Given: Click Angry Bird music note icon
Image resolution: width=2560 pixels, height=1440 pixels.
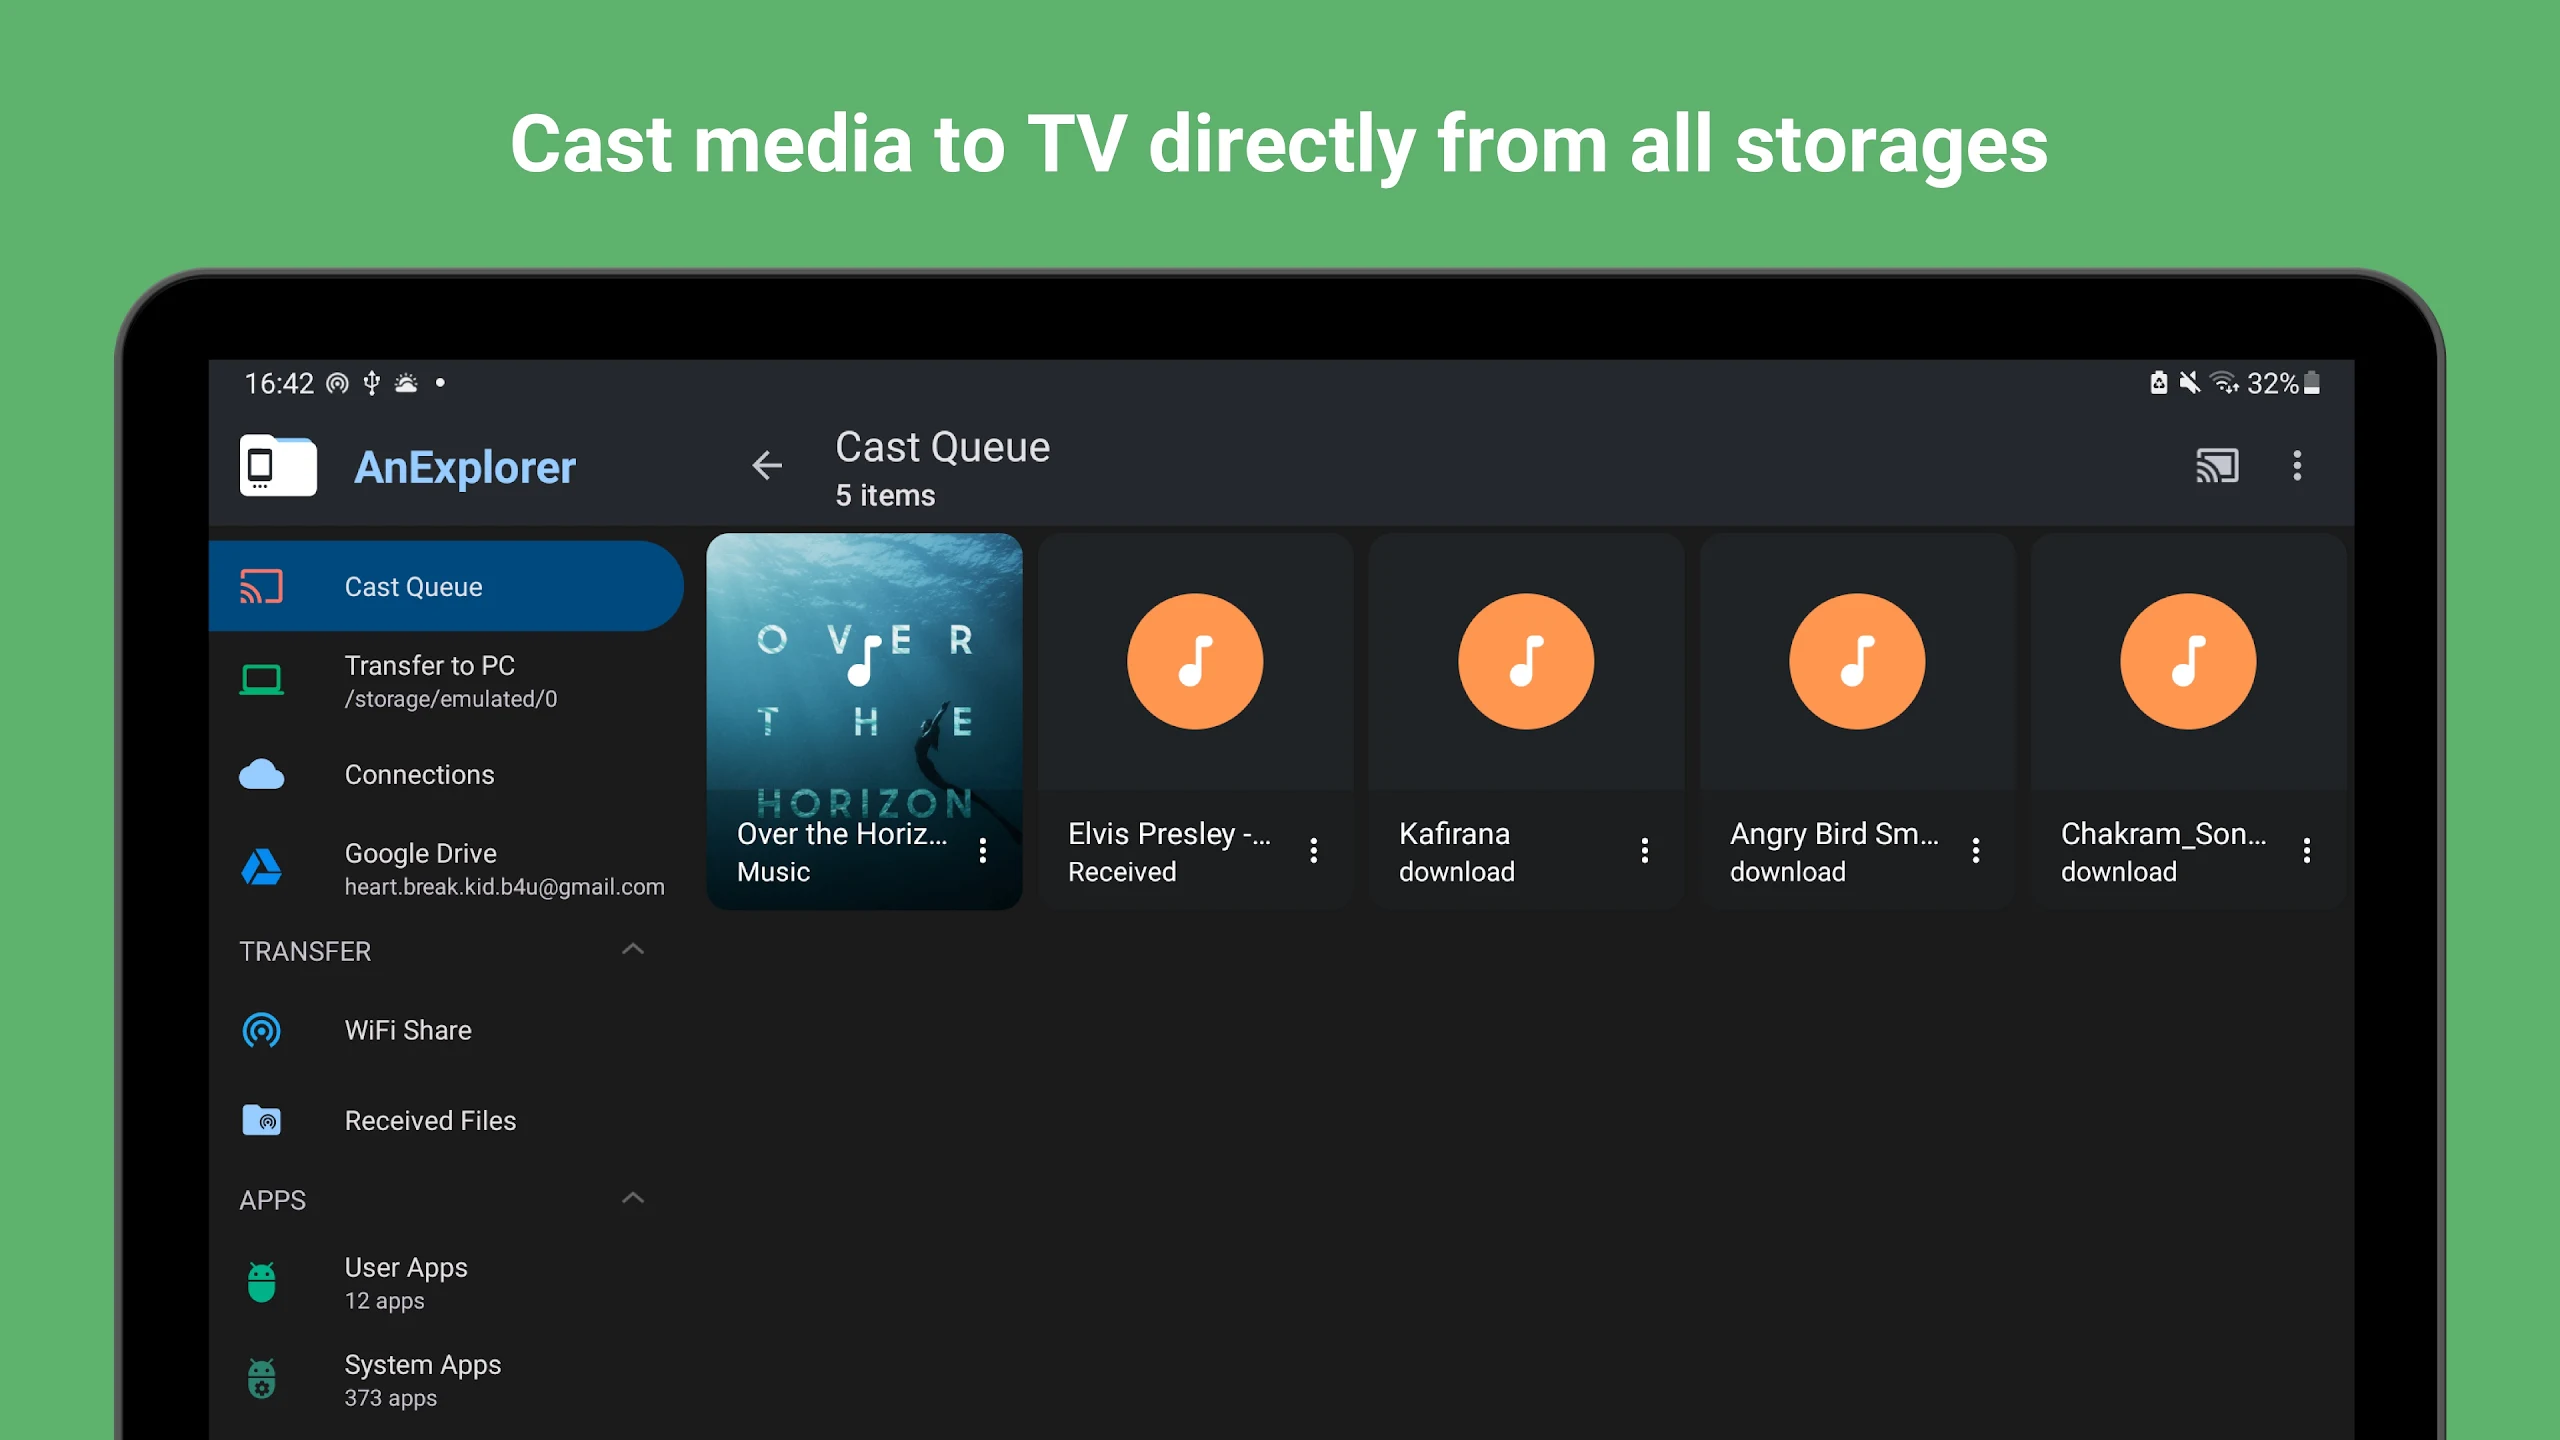Looking at the screenshot, I should (1857, 661).
